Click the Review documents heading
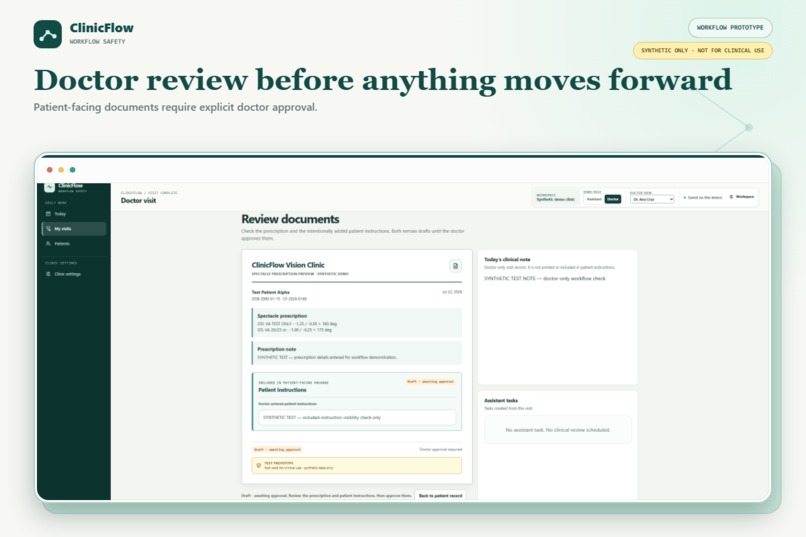806x537 pixels. (x=290, y=219)
